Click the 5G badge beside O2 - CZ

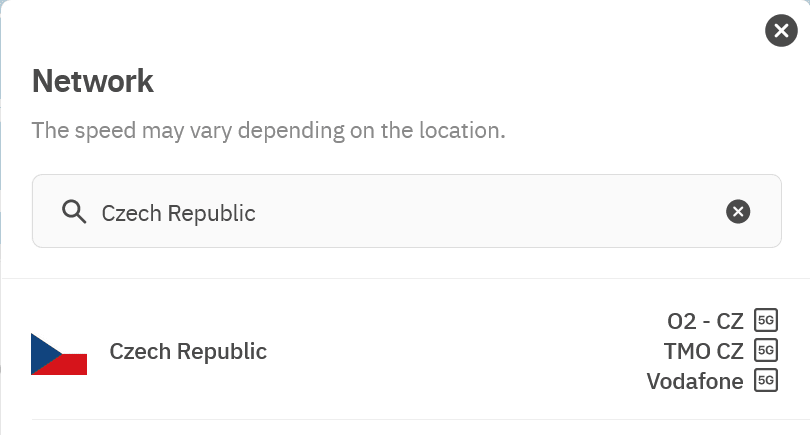(x=766, y=320)
